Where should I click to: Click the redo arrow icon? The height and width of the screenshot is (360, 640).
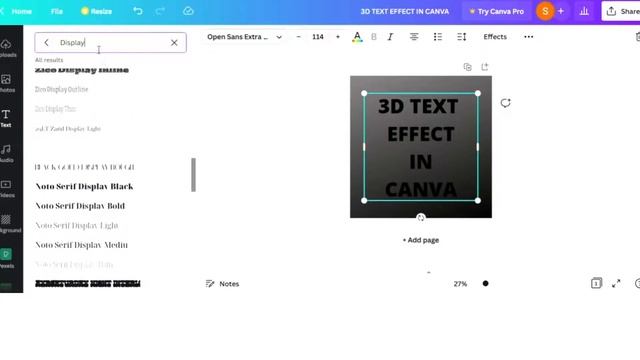(x=160, y=11)
